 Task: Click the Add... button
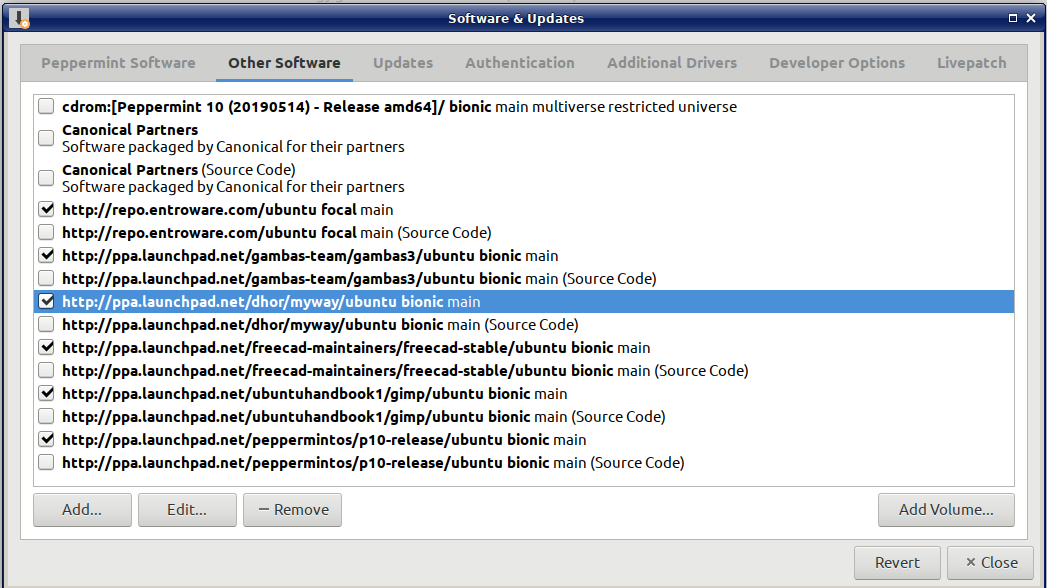(x=82, y=510)
